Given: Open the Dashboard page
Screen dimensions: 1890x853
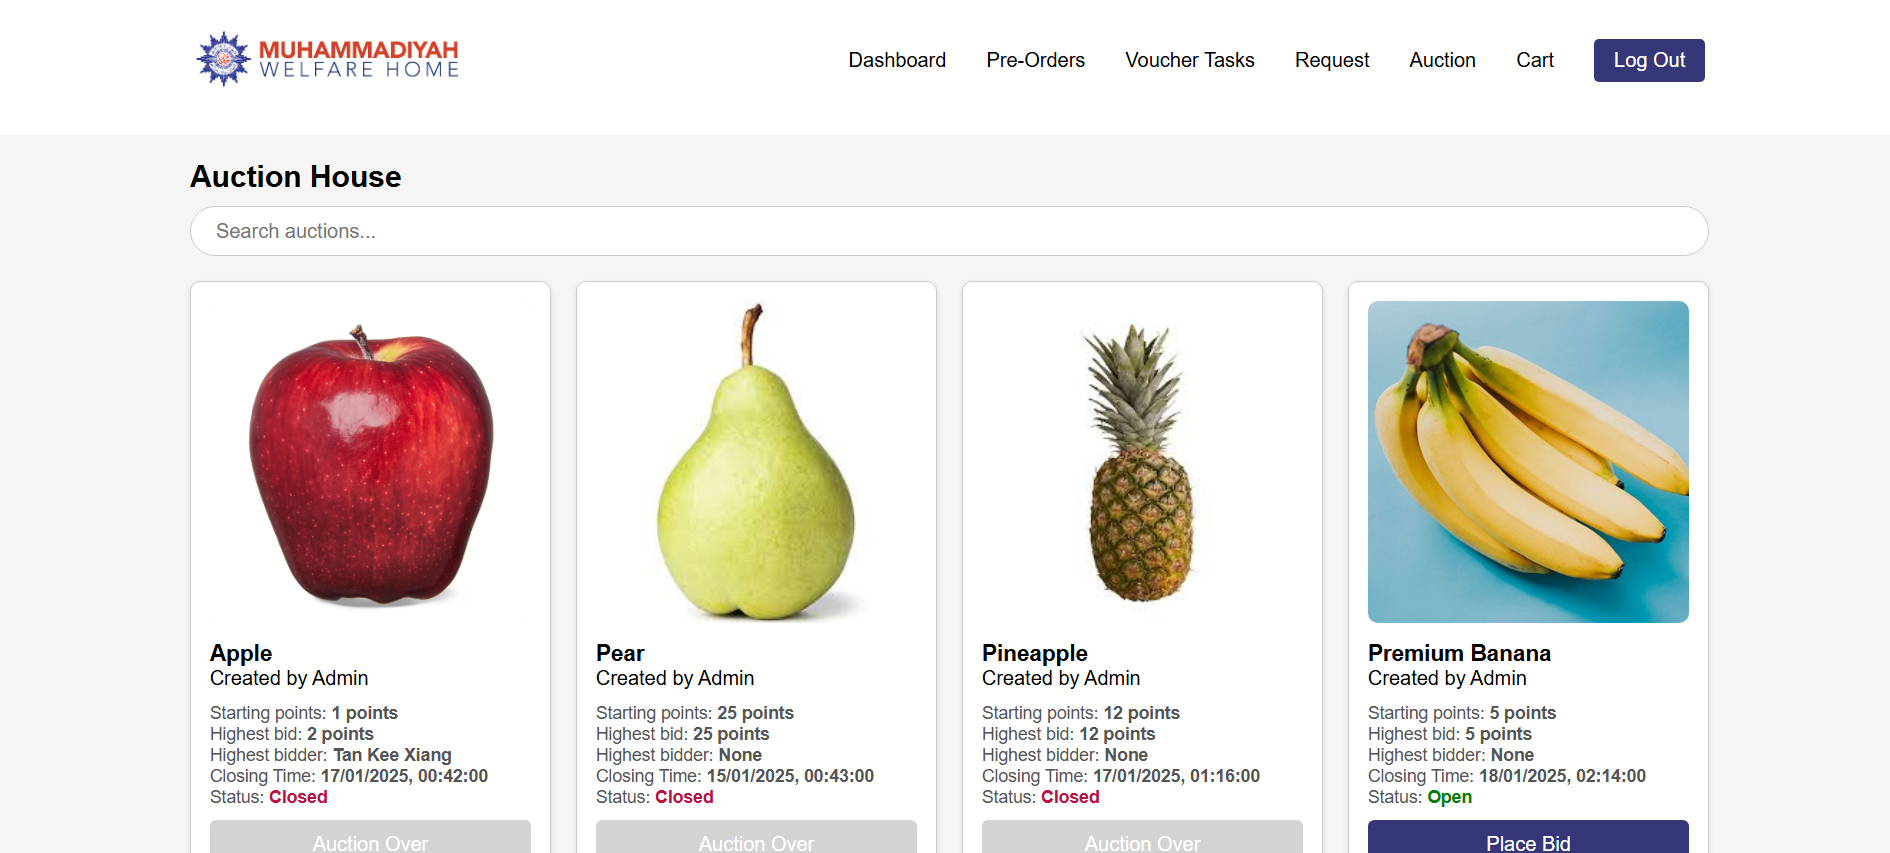Looking at the screenshot, I should (897, 60).
